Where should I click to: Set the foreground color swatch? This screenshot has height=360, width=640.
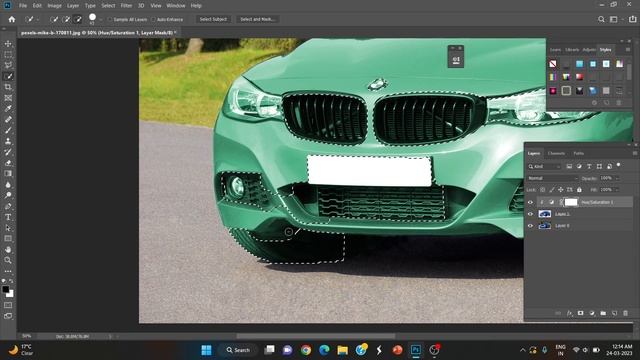tap(6, 289)
